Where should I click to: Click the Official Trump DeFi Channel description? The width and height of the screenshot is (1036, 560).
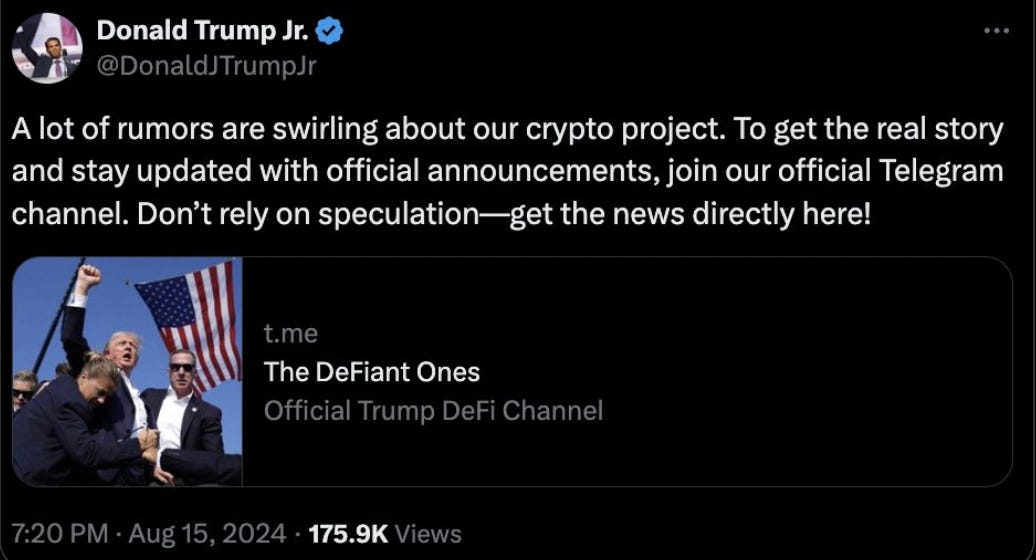point(432,410)
